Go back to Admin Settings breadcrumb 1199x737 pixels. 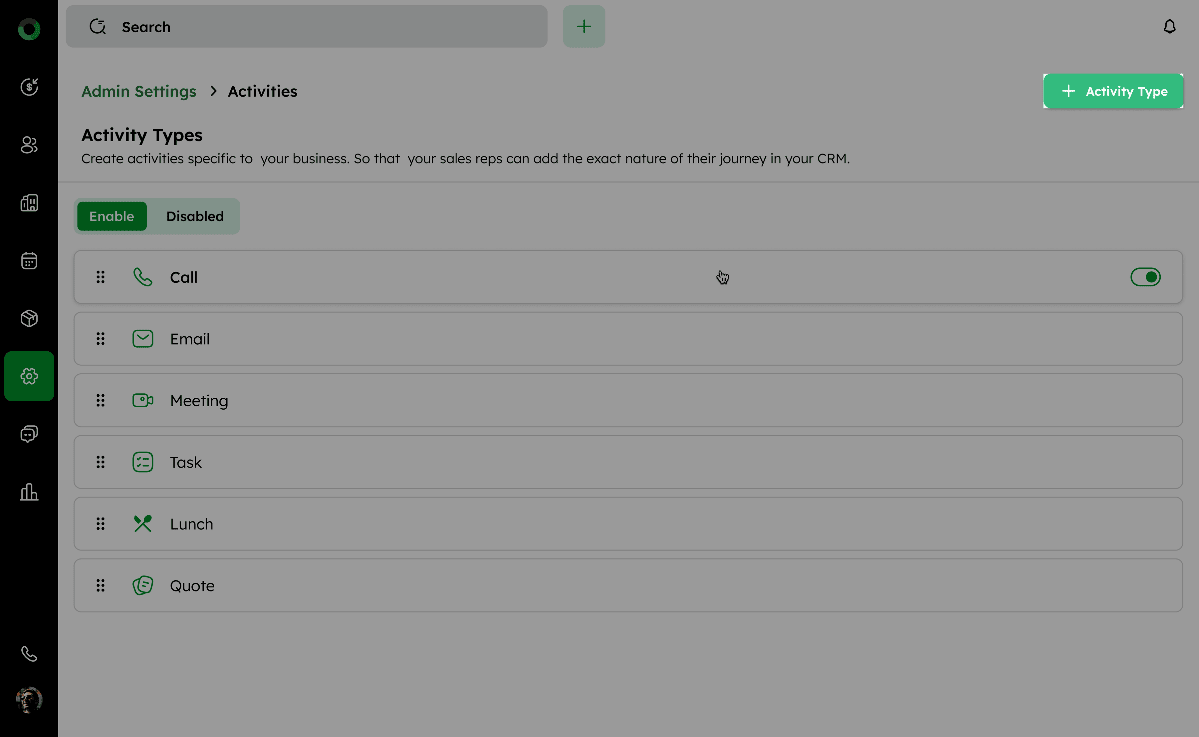[x=139, y=91]
